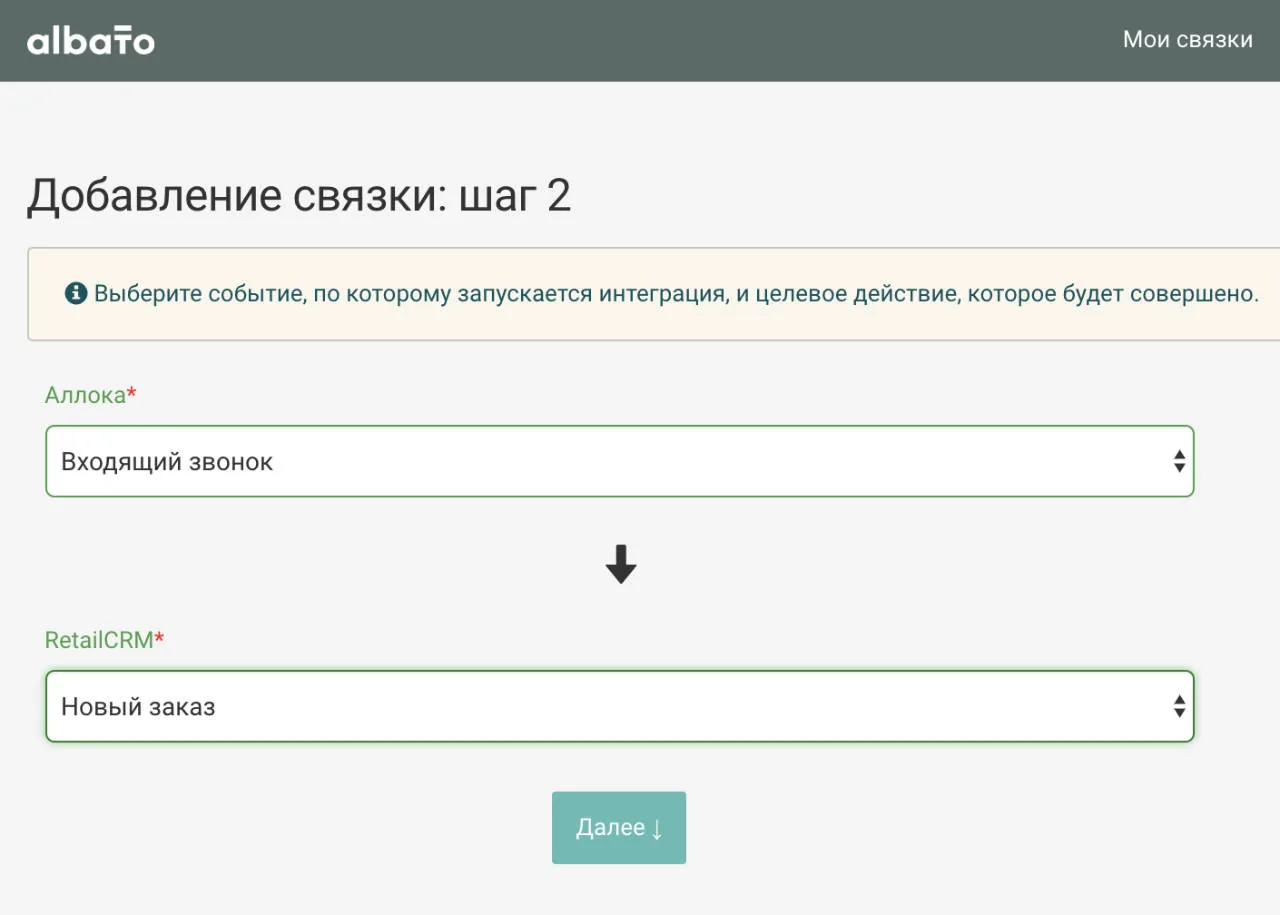The image size is (1280, 915).
Task: Click the info icon in the hint banner
Action: (x=76, y=294)
